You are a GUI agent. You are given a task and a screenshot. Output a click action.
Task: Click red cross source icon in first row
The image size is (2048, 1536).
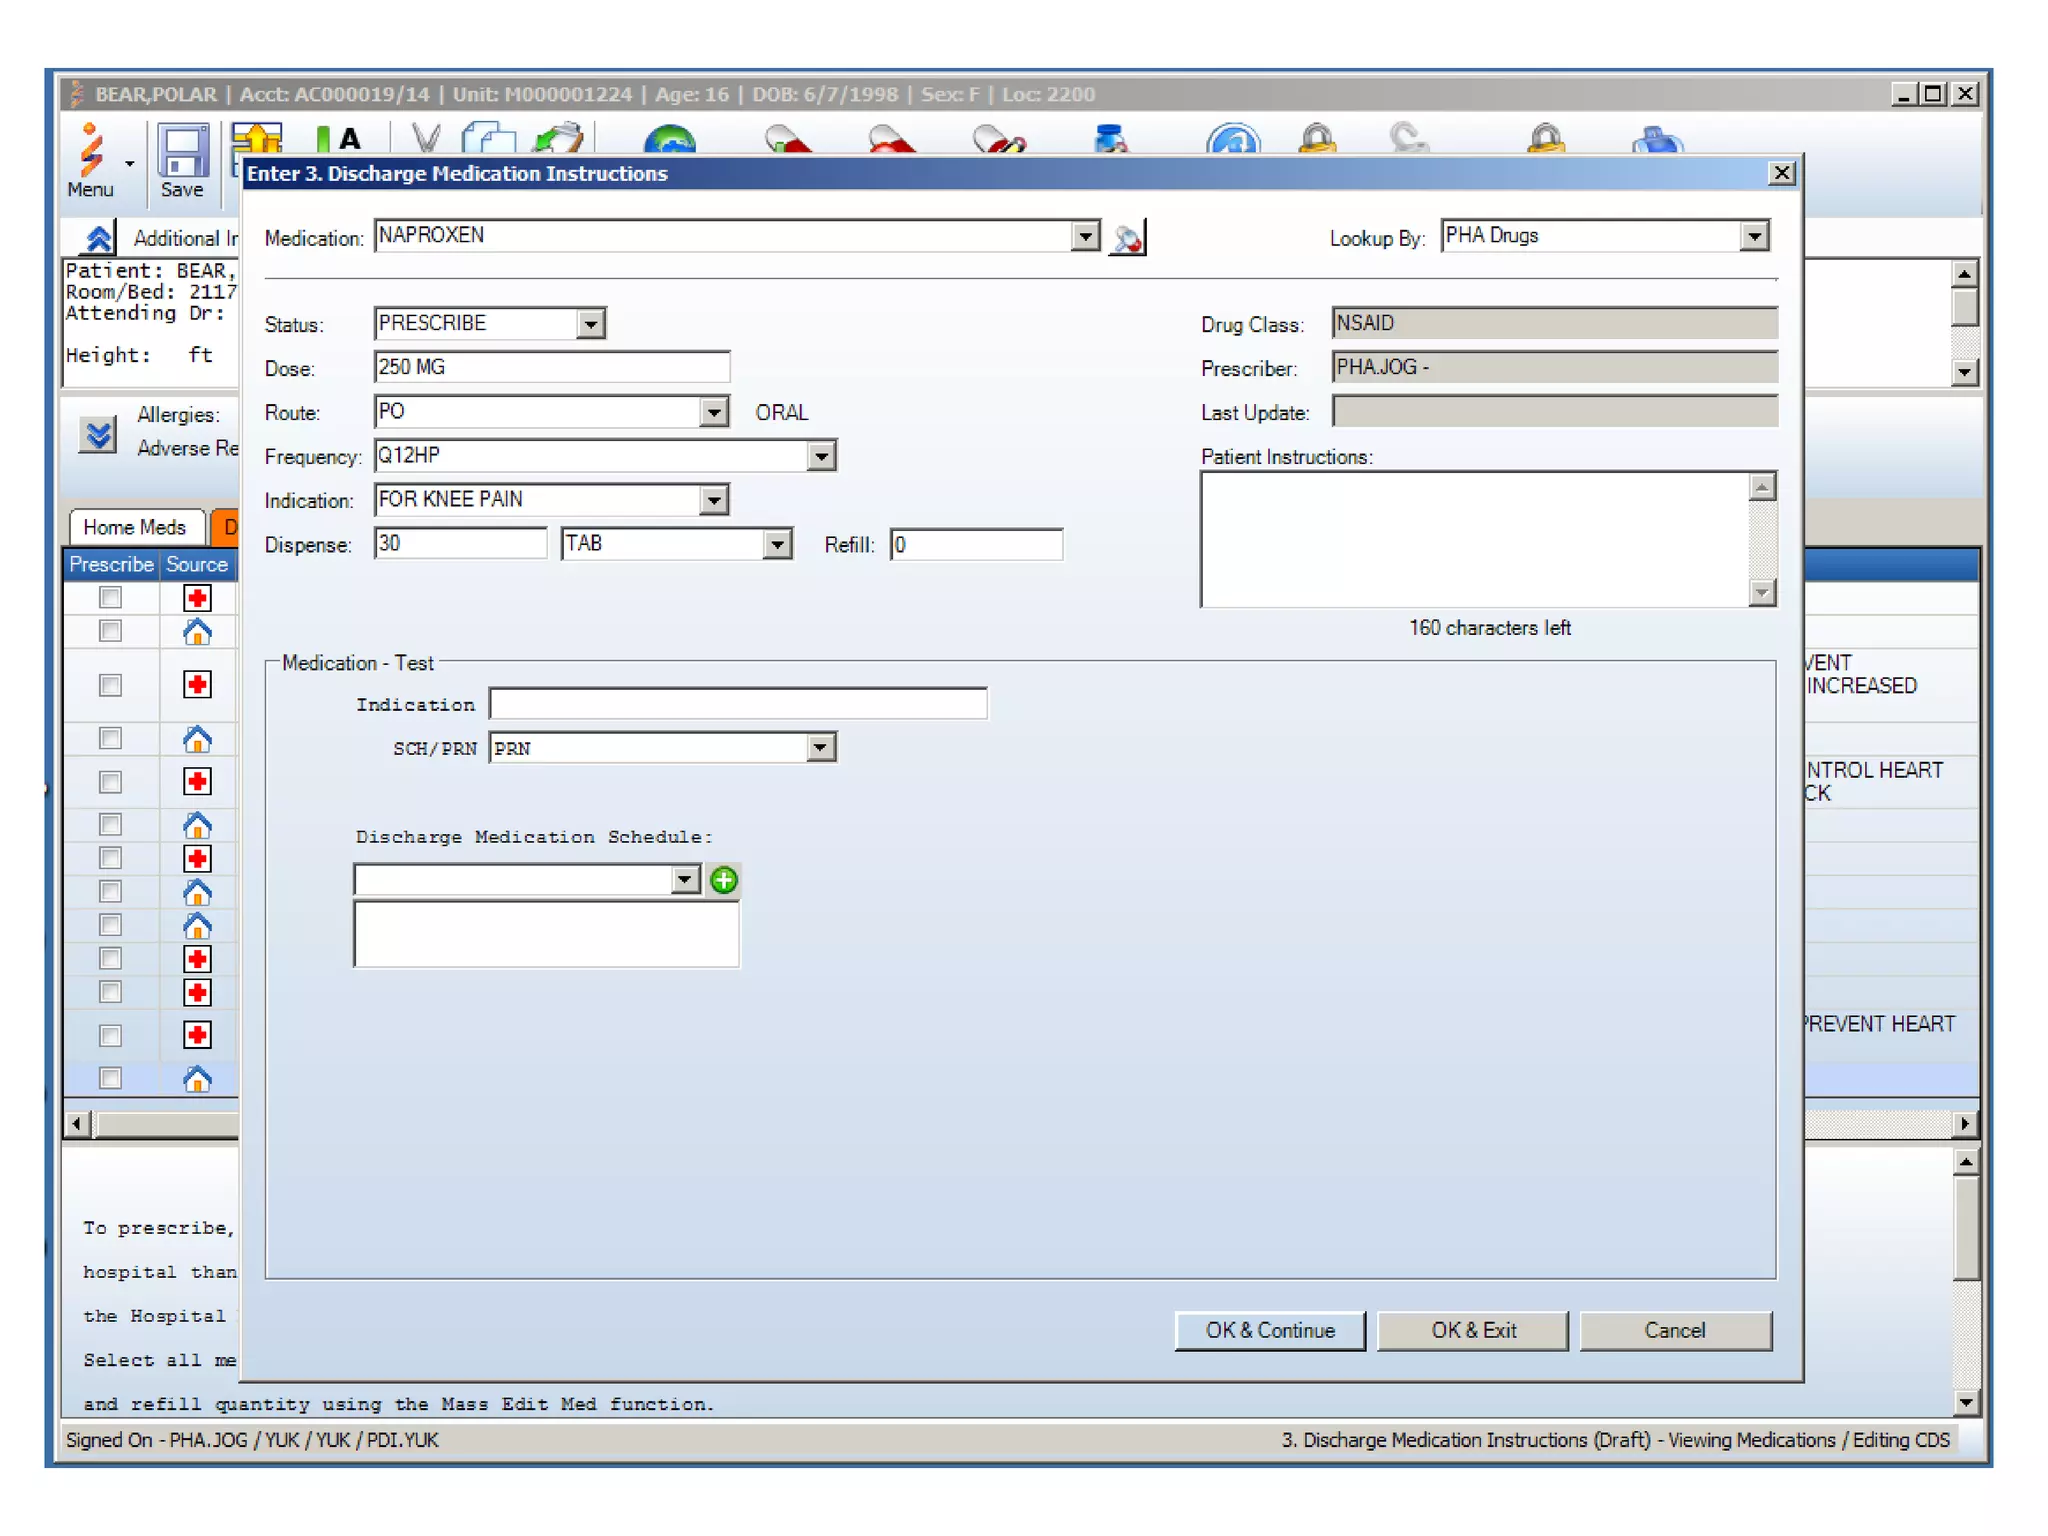(x=197, y=598)
